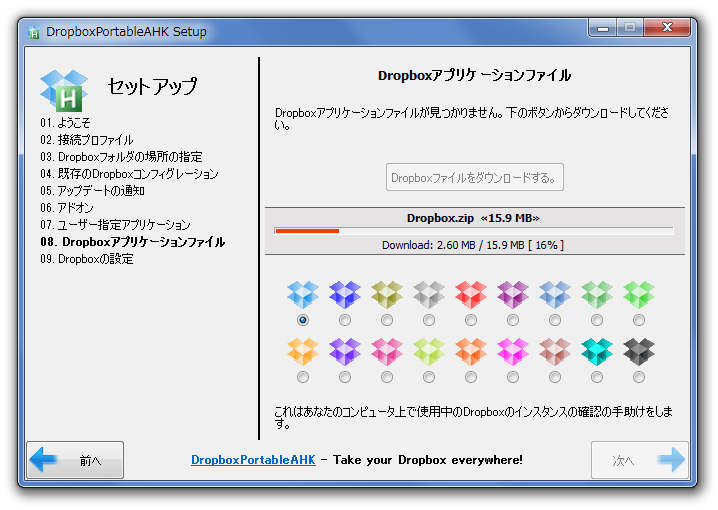718x510 pixels.
Task: Close the DropboxPortableAHK Setup window
Action: click(667, 28)
